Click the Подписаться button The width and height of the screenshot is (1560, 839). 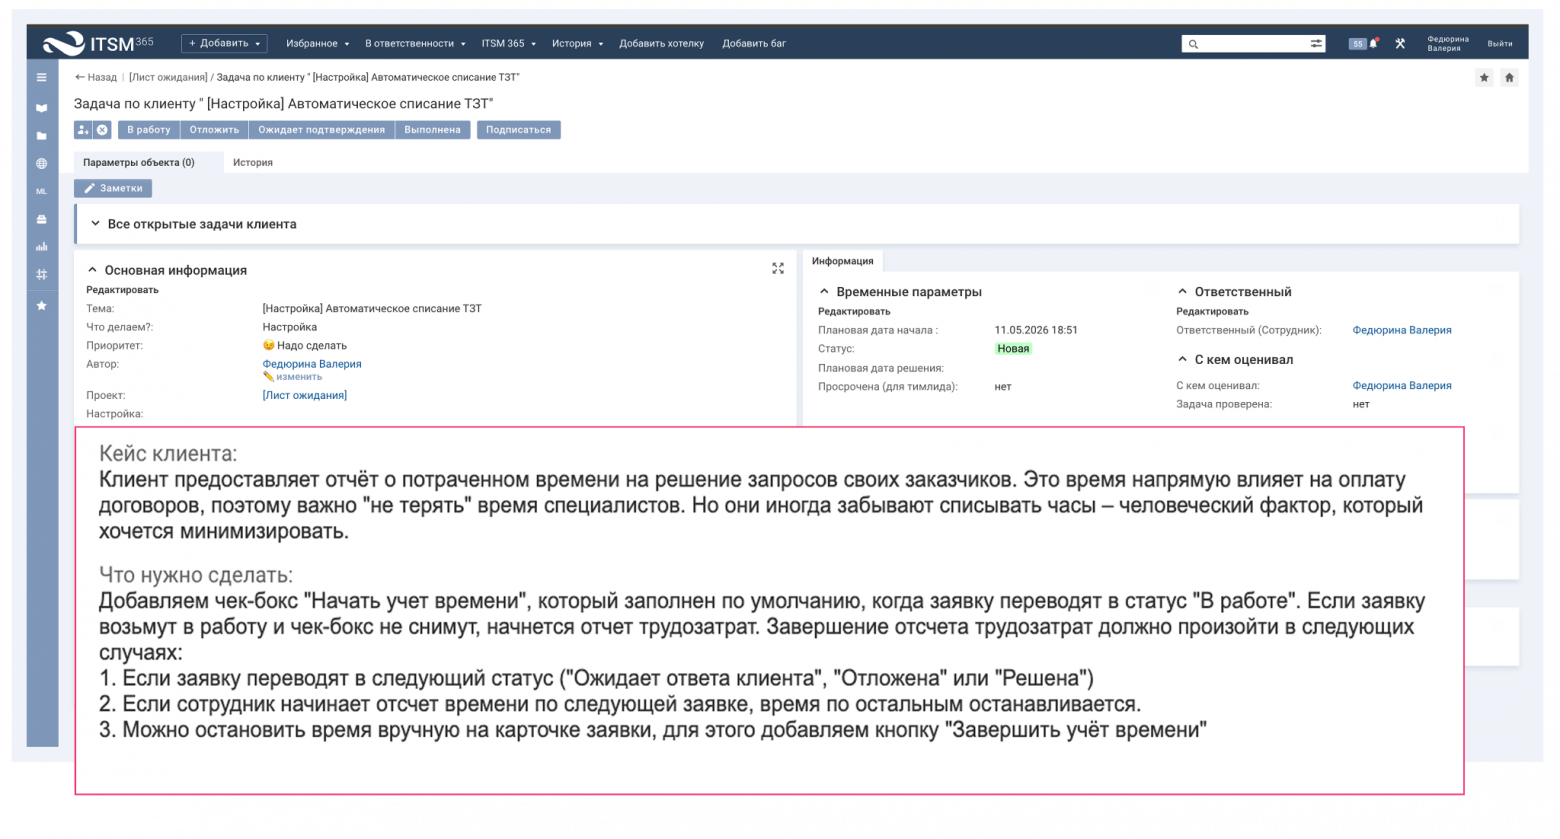pyautogui.click(x=518, y=130)
